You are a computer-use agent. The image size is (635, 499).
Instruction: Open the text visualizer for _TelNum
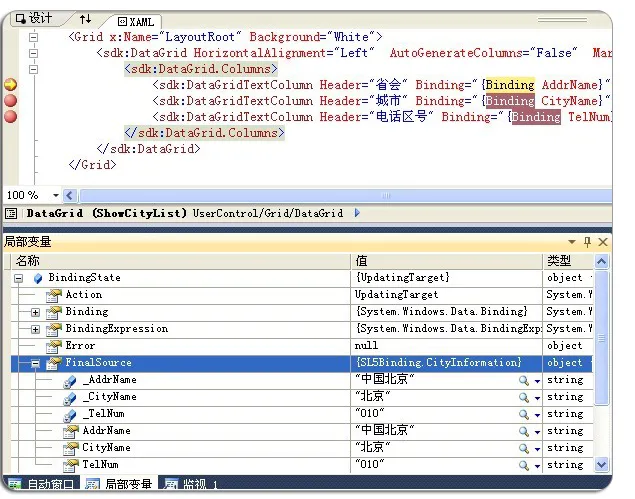pos(524,414)
